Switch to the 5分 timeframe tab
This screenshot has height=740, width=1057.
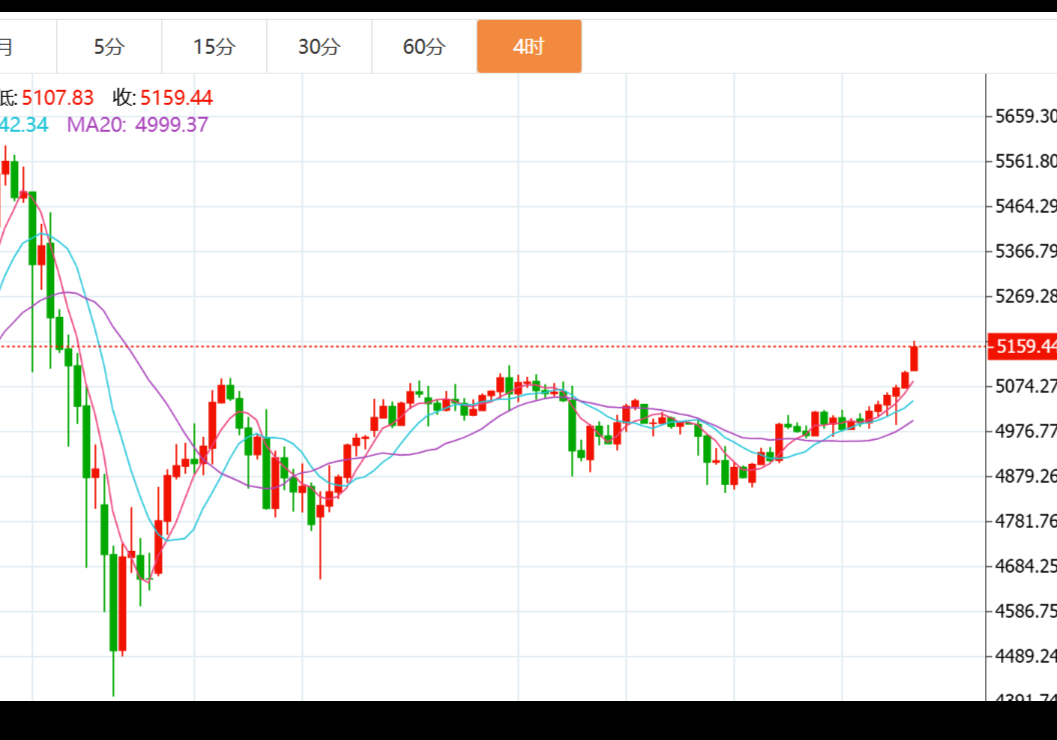point(109,47)
